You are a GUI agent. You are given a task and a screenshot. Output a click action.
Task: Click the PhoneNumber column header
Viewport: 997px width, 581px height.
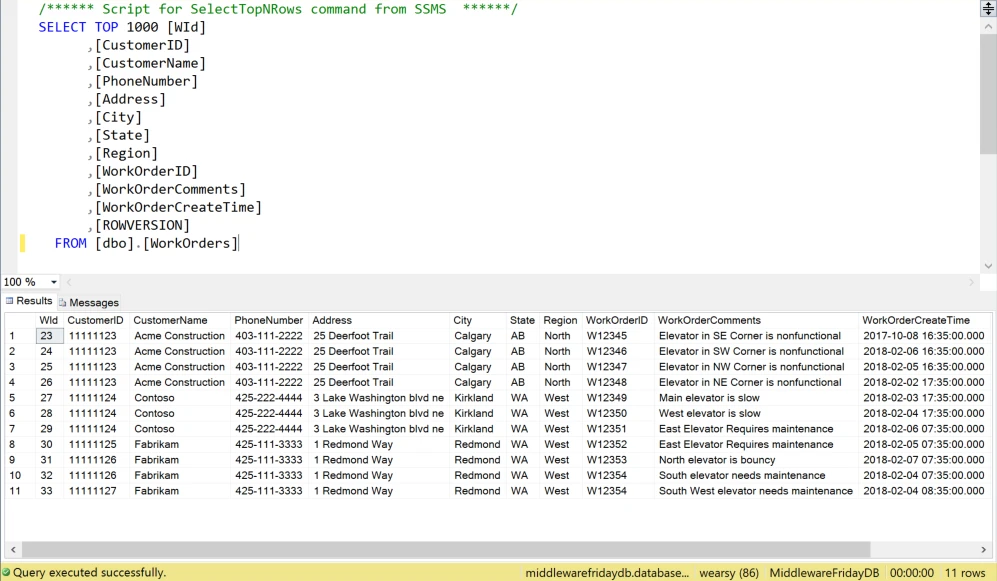268,320
